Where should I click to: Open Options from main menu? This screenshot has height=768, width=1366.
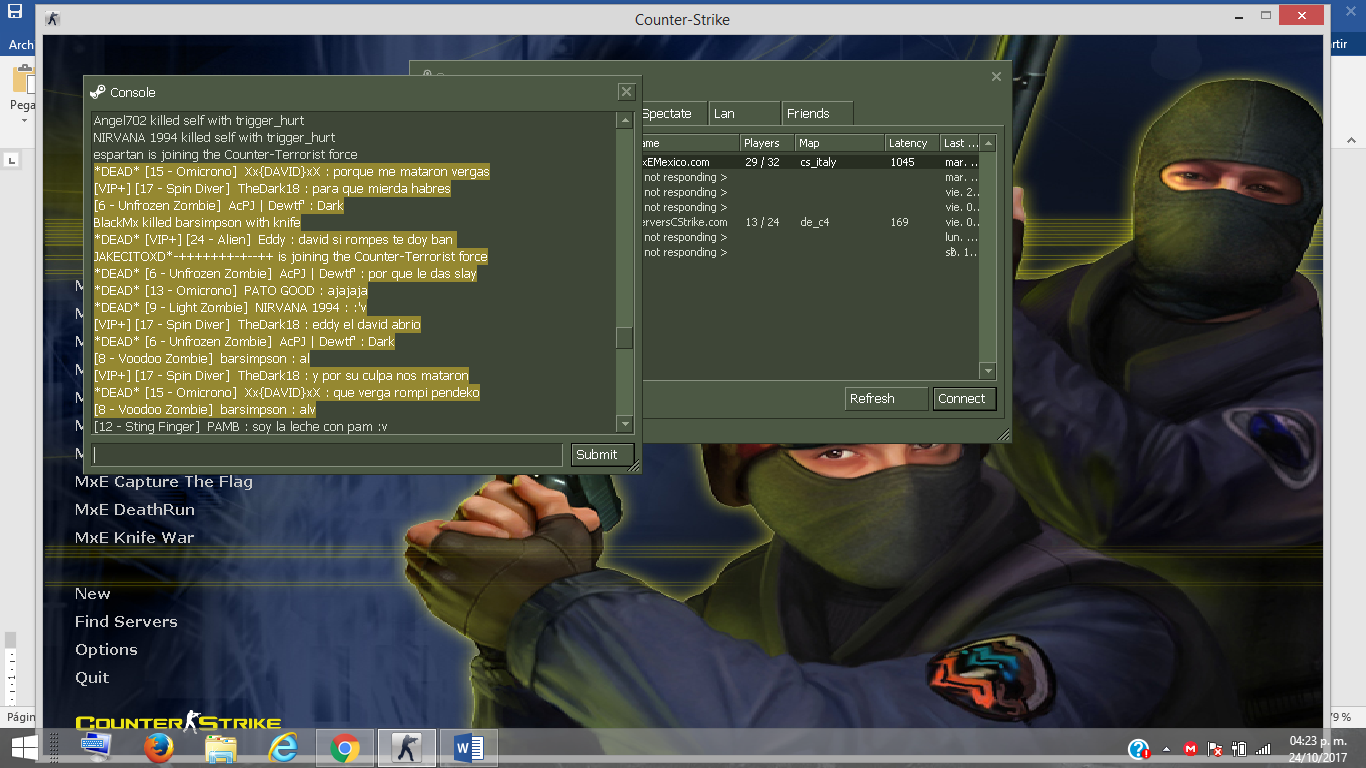[x=106, y=650]
